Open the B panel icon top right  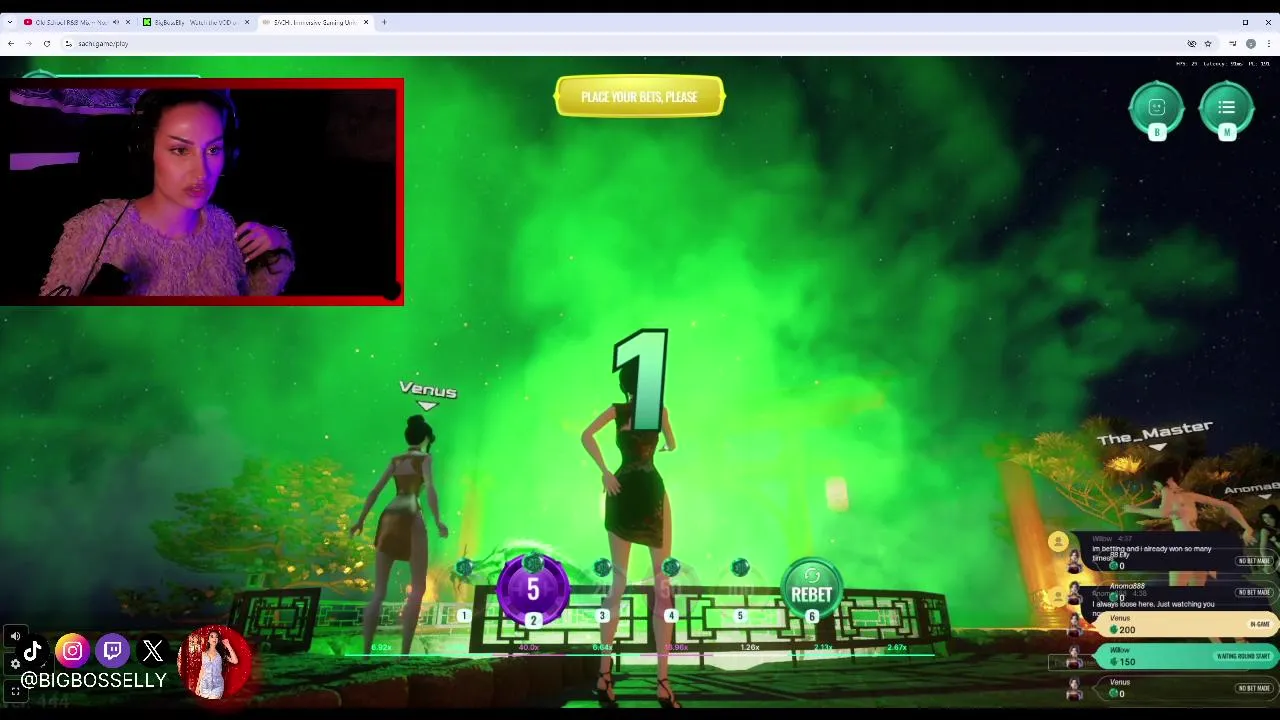pos(1157,109)
